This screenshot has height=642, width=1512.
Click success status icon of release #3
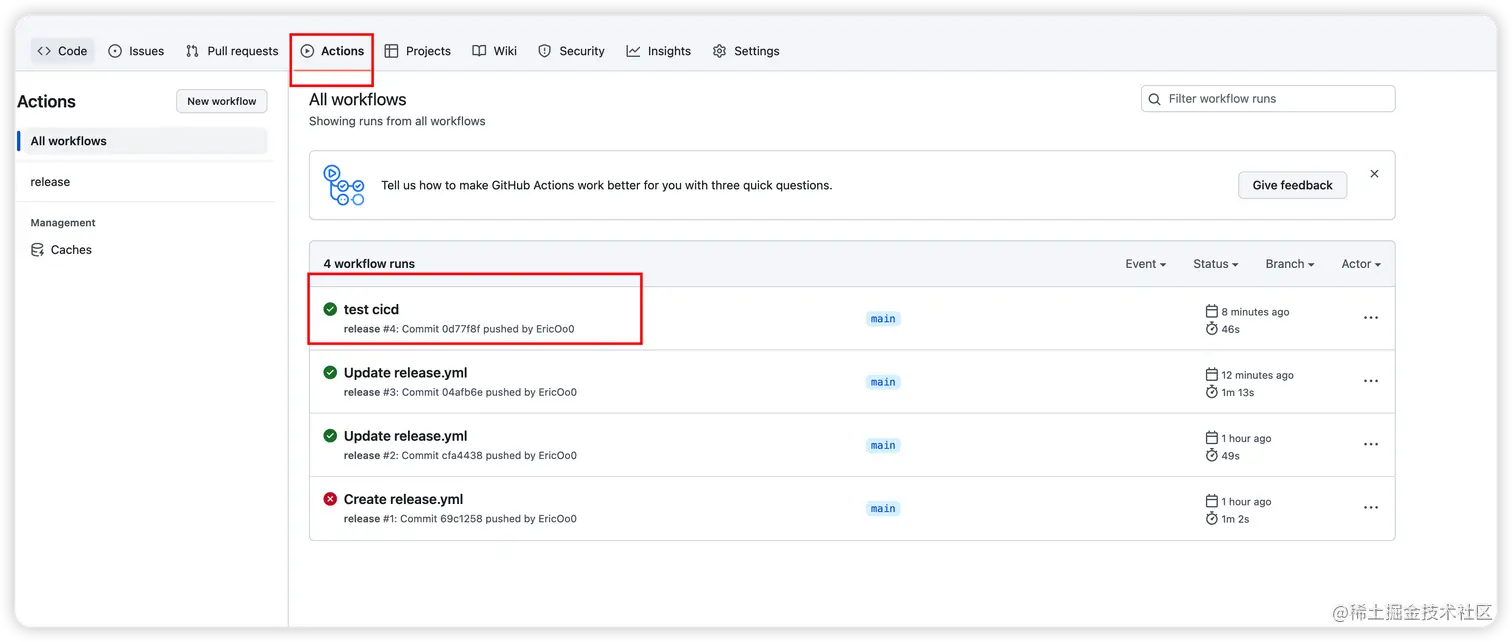coord(330,372)
